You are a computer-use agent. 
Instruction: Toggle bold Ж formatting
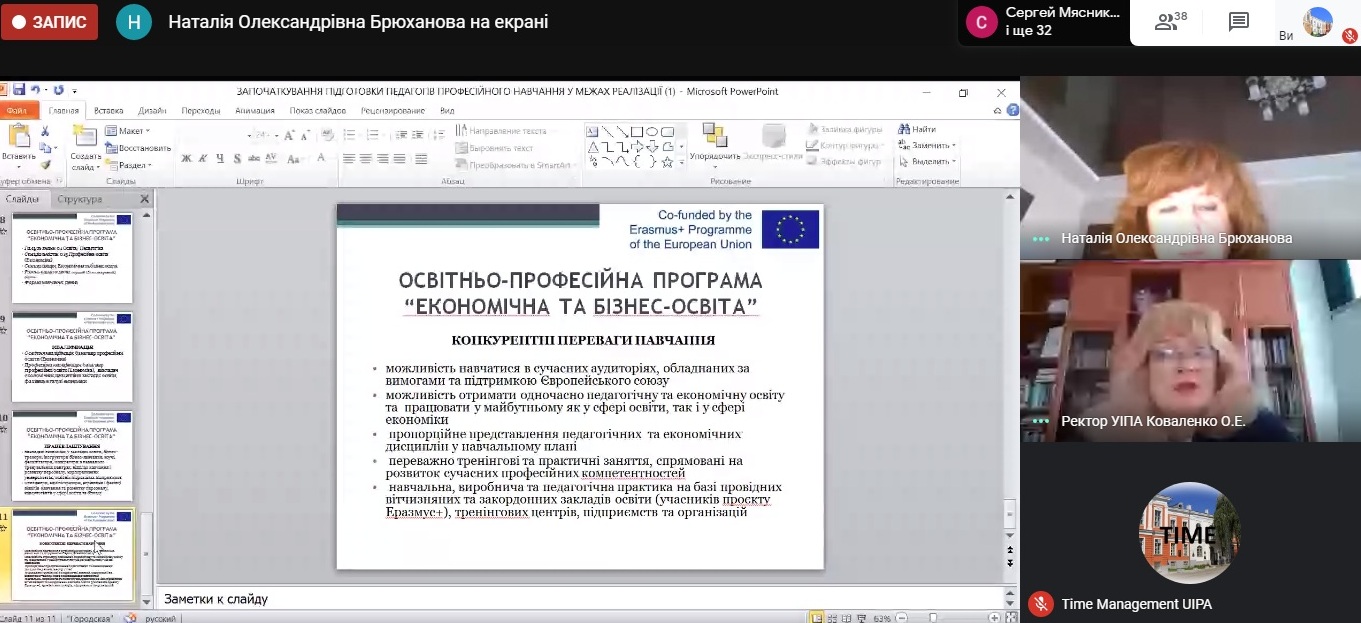(x=186, y=158)
